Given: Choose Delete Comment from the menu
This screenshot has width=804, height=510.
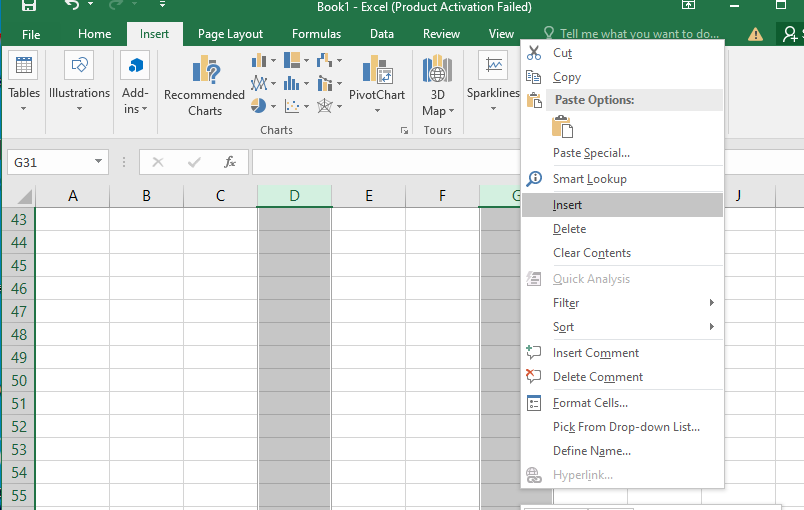Looking at the screenshot, I should (622, 377).
